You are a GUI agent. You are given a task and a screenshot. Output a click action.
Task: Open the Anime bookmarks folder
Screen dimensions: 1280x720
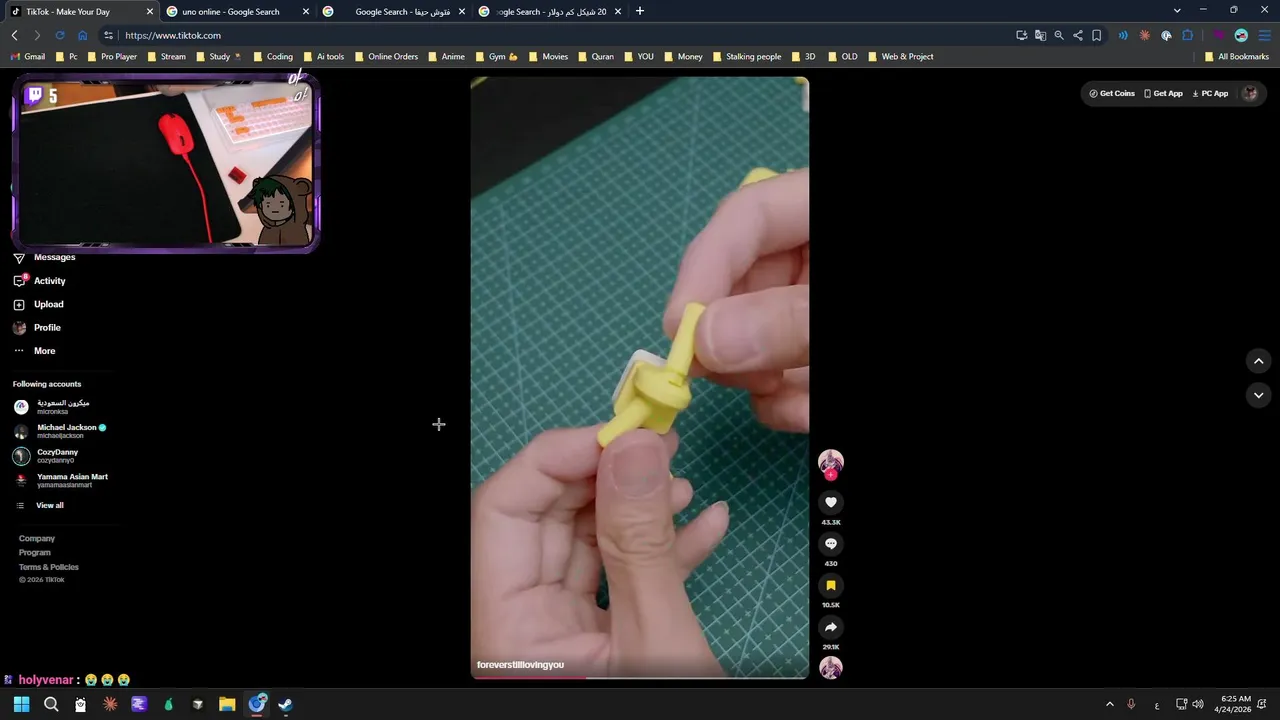click(446, 57)
